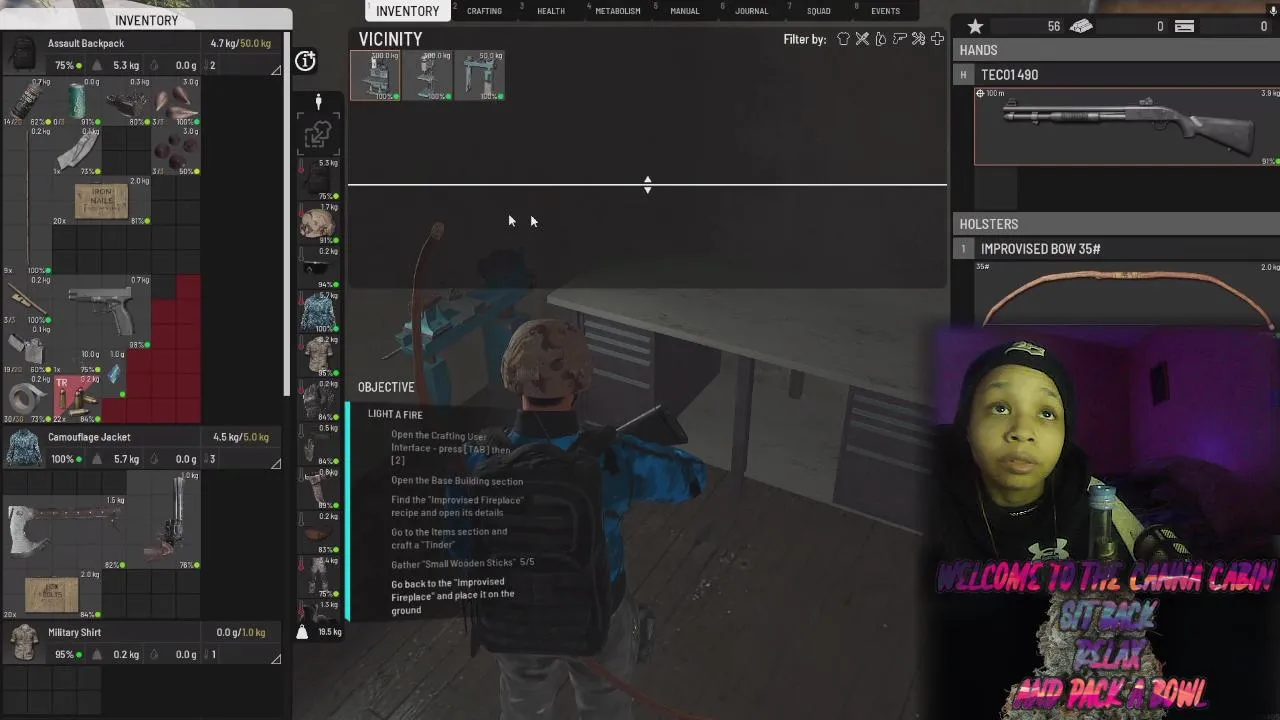The height and width of the screenshot is (720, 1280).
Task: Open the Events tab
Action: 885,11
